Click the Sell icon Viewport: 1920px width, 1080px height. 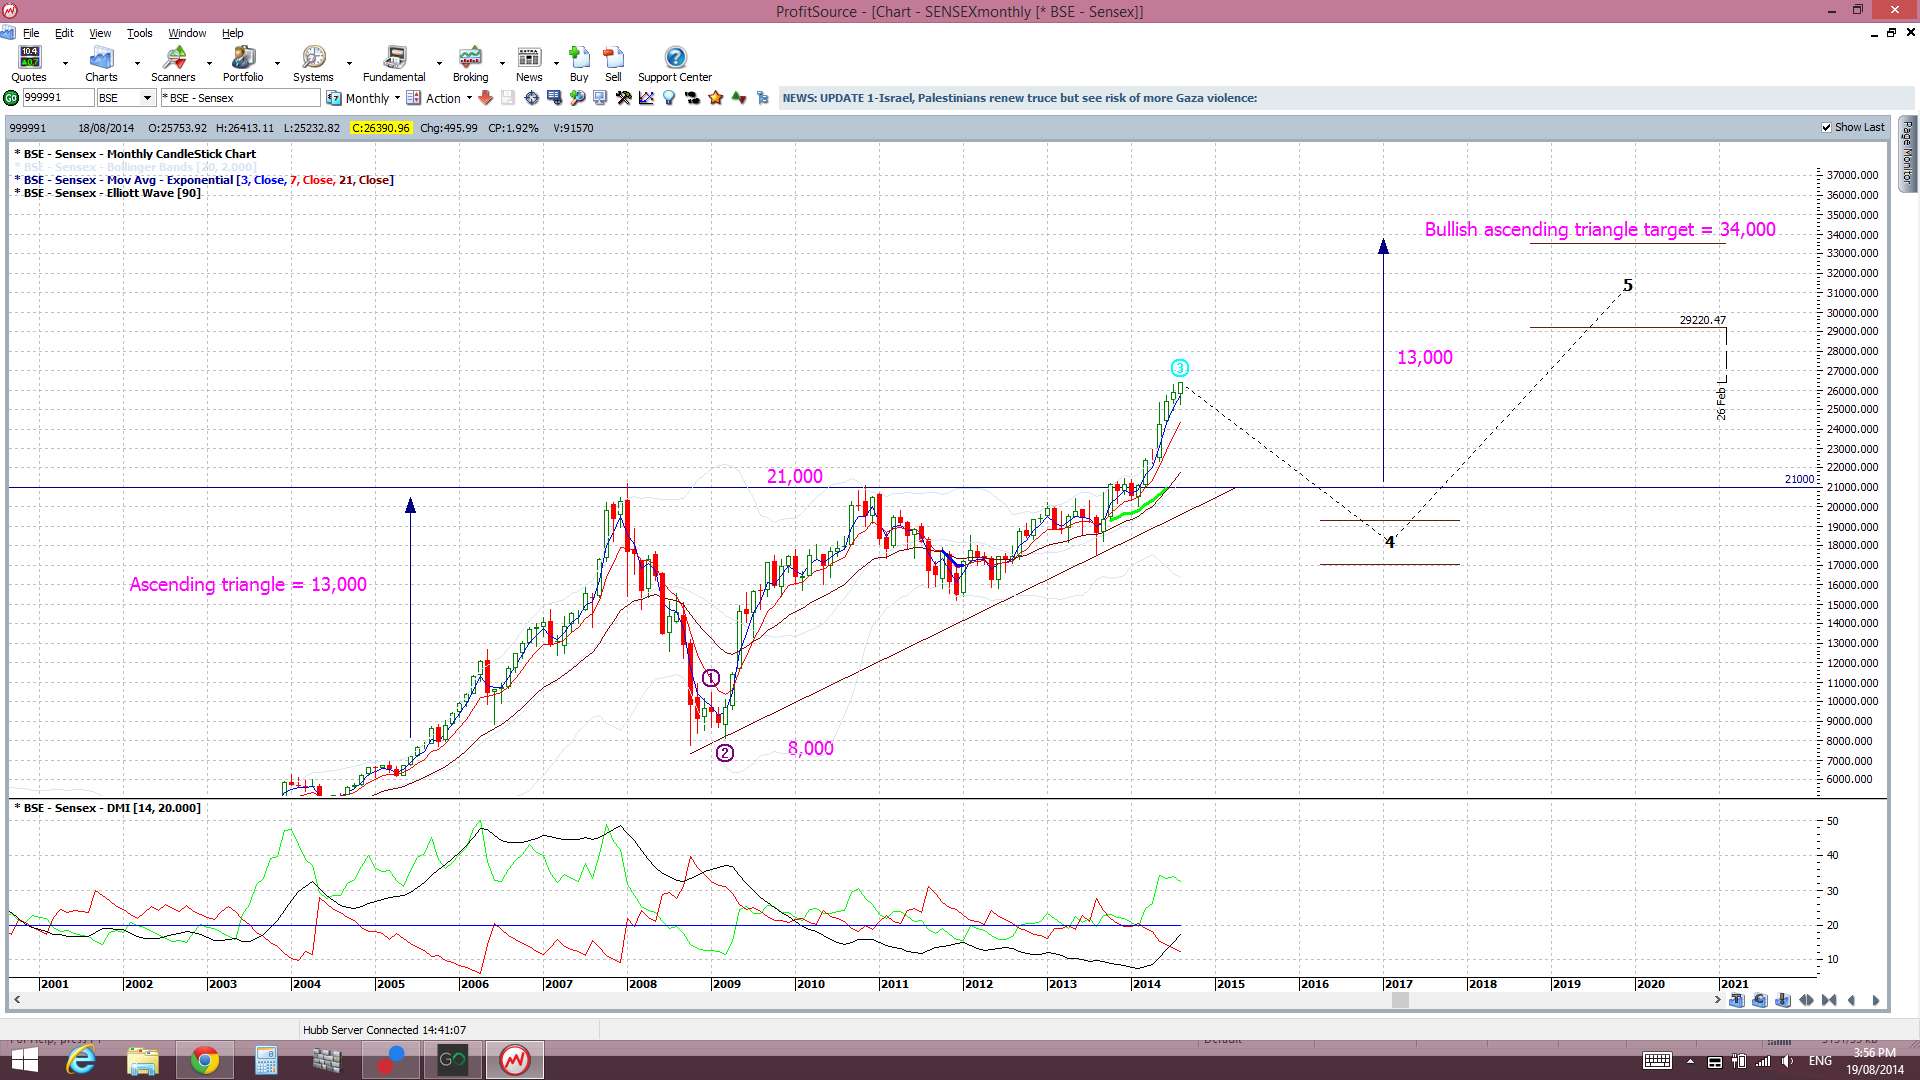click(x=613, y=64)
